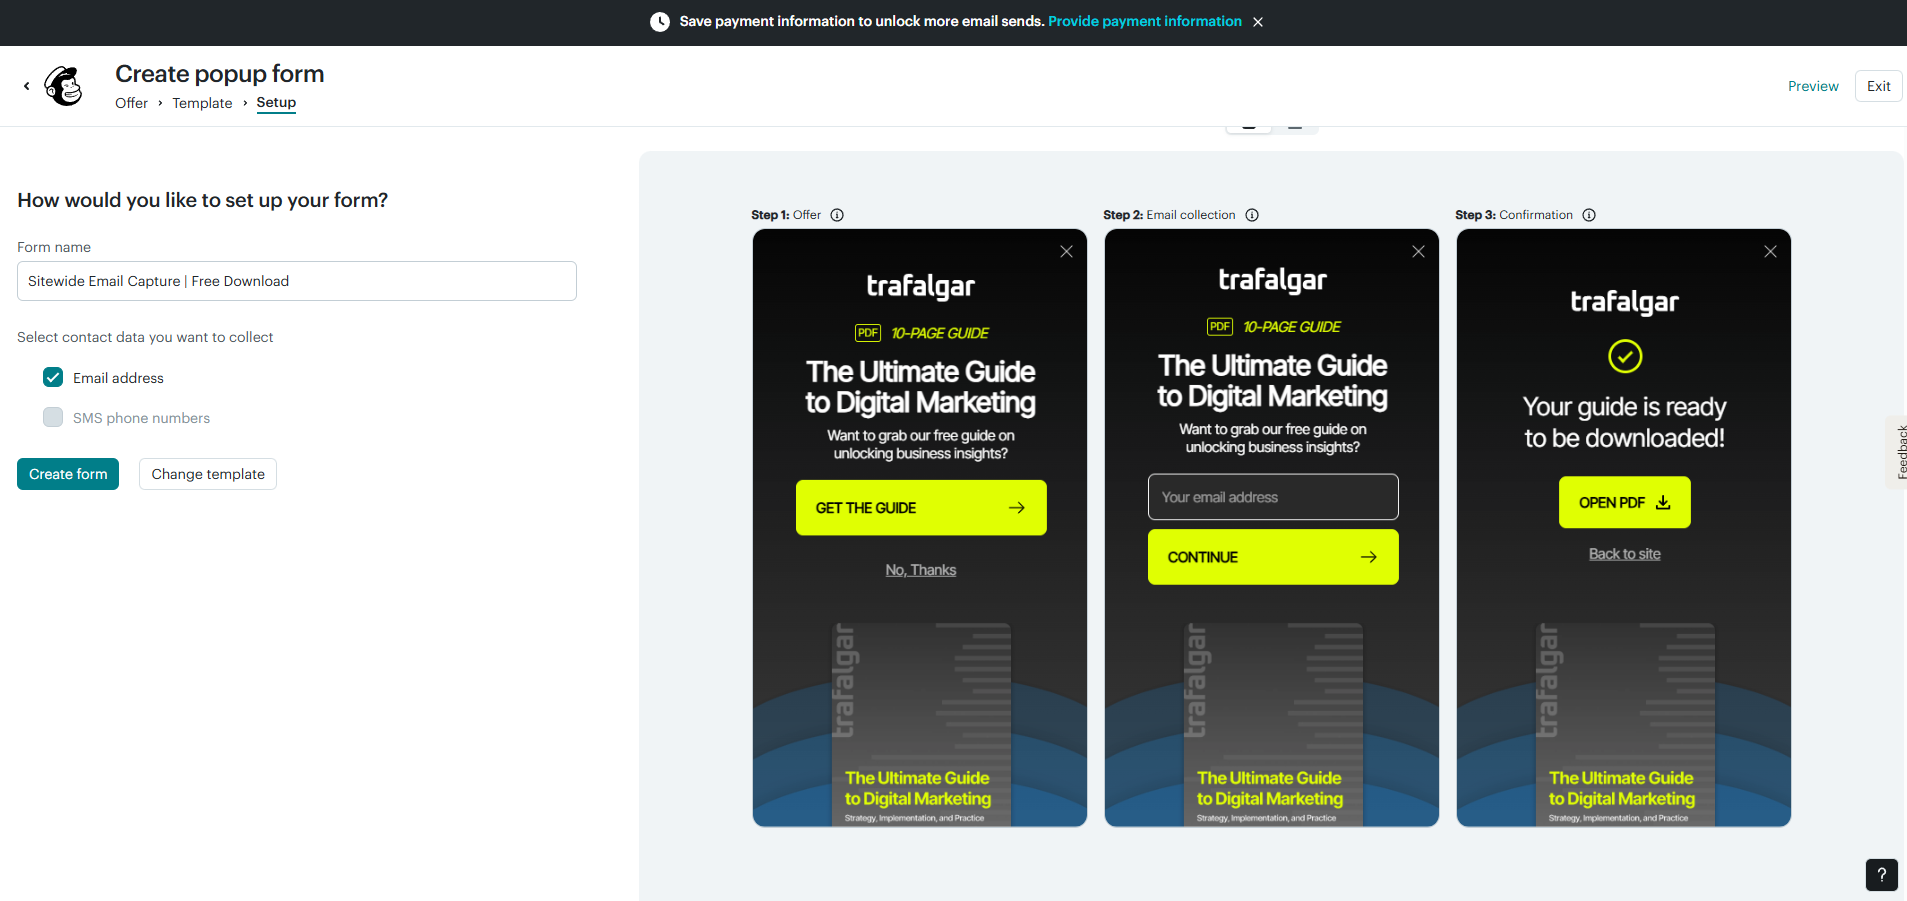Click the '10-PAGE GUIDE' label in Step 2
This screenshot has width=1907, height=901.
coord(1292,327)
